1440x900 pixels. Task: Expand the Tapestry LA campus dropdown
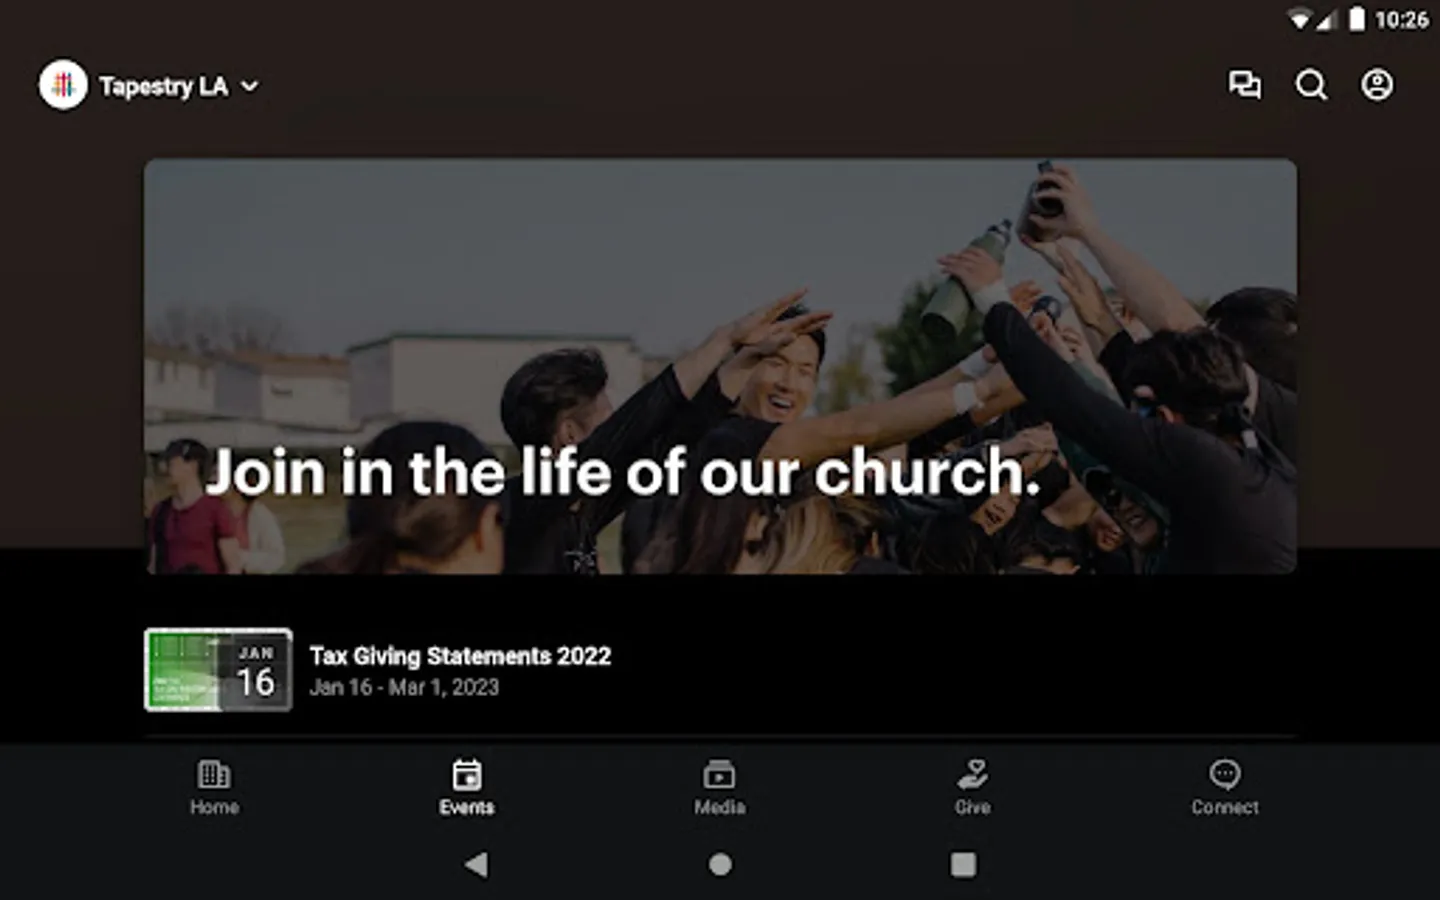click(x=249, y=86)
